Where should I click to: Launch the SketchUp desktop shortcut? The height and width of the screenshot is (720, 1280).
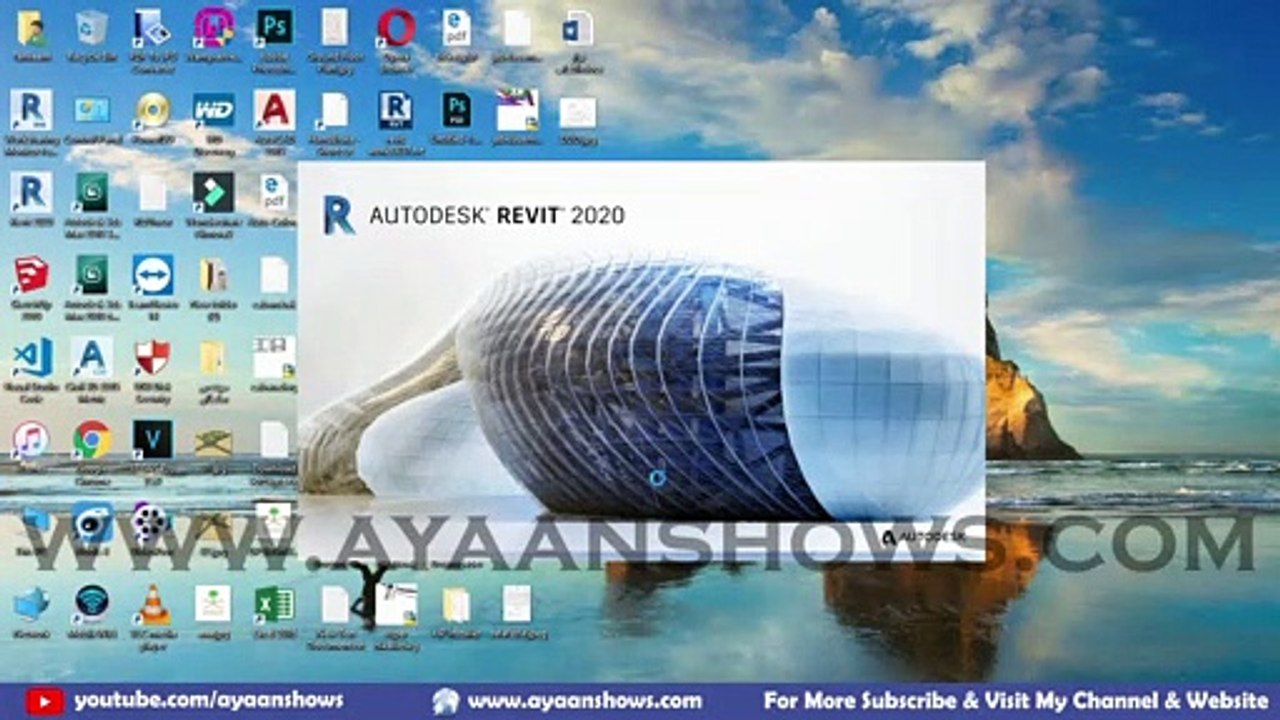[31, 275]
